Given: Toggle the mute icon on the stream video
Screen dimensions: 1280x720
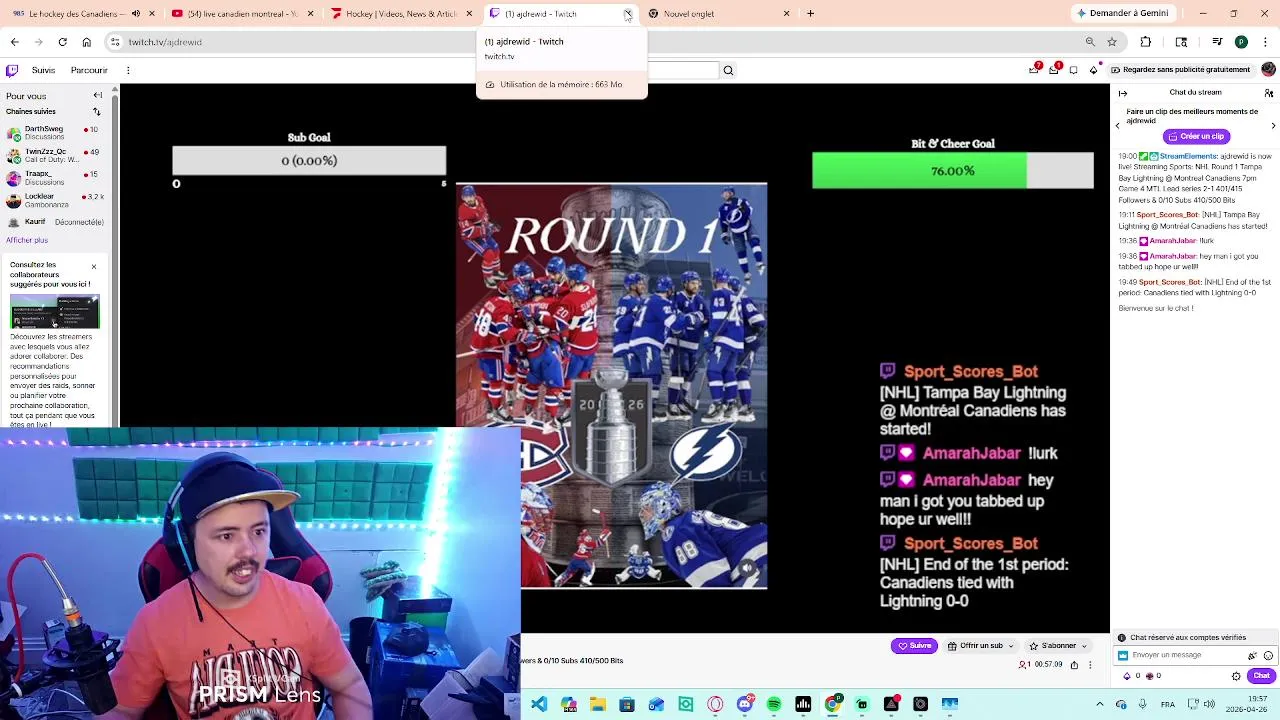Looking at the screenshot, I should (747, 568).
